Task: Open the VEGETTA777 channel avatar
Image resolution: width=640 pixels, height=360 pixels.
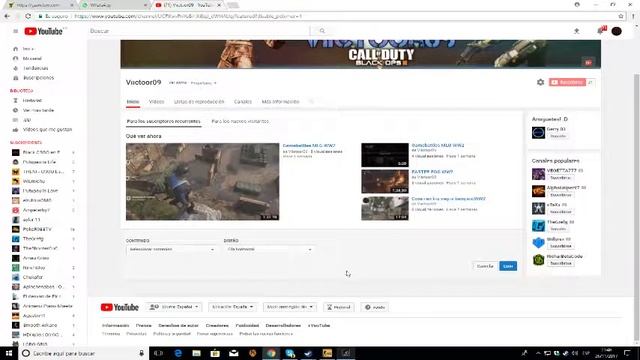Action: [x=538, y=174]
